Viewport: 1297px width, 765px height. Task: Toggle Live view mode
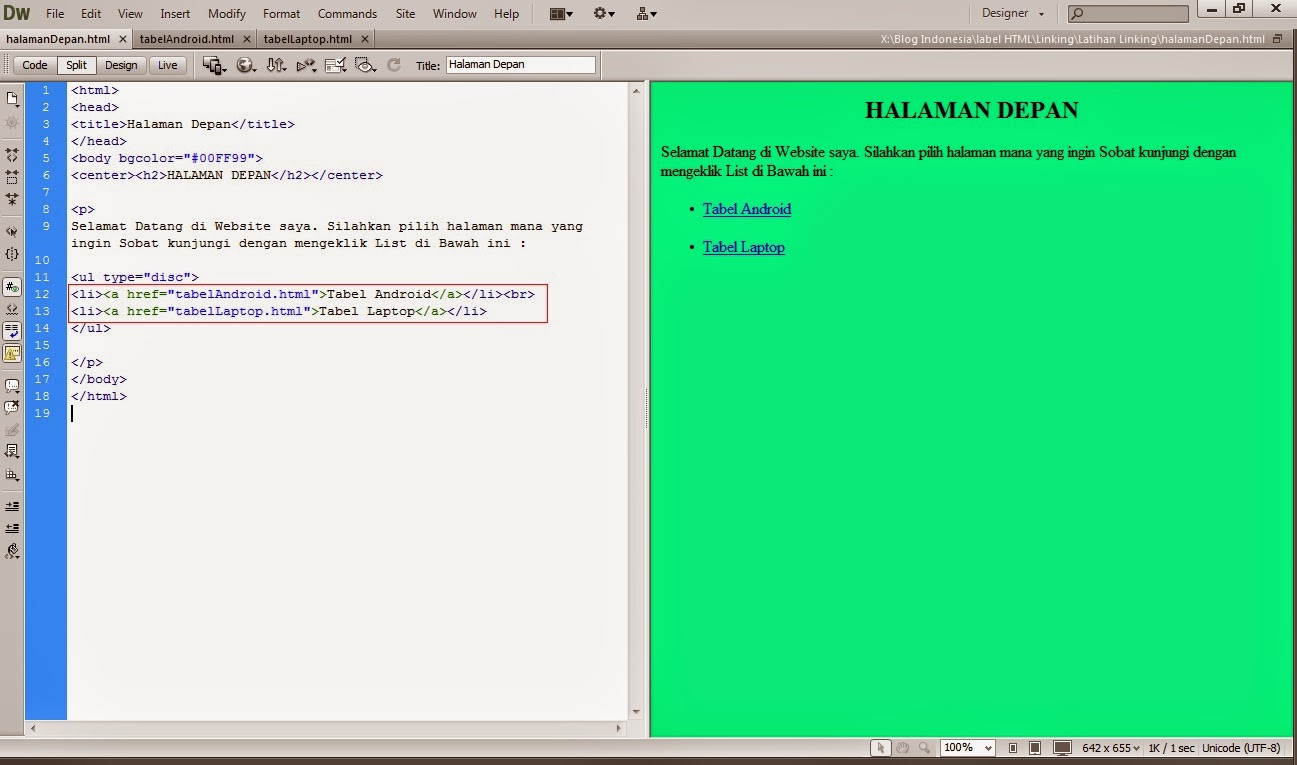pyautogui.click(x=167, y=64)
